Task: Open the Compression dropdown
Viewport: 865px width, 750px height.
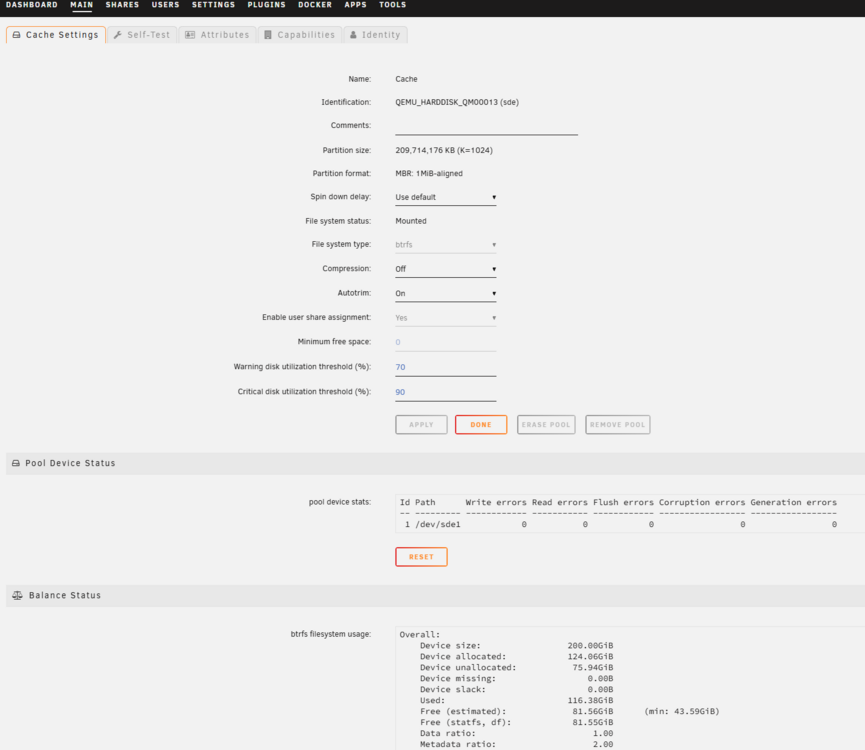Action: [445, 269]
